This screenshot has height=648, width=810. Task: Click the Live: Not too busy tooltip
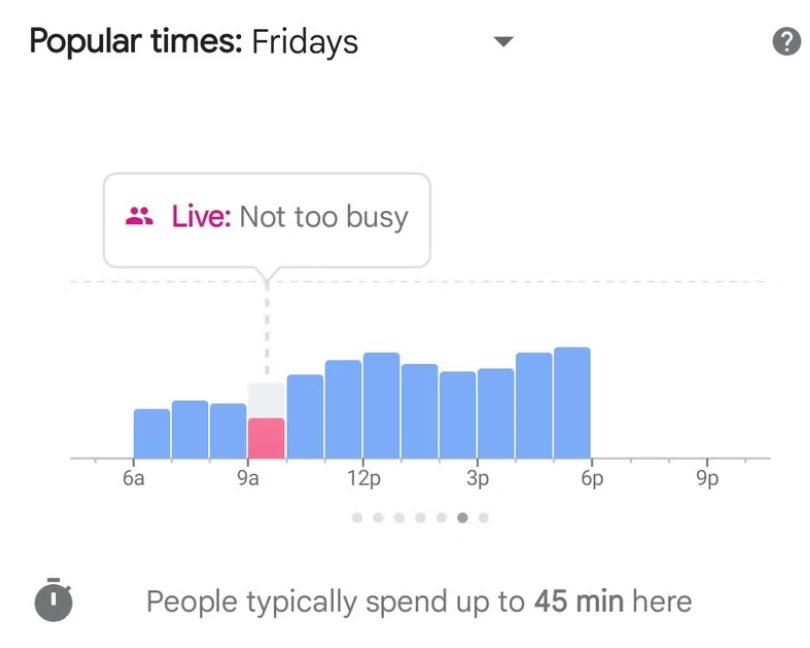267,220
